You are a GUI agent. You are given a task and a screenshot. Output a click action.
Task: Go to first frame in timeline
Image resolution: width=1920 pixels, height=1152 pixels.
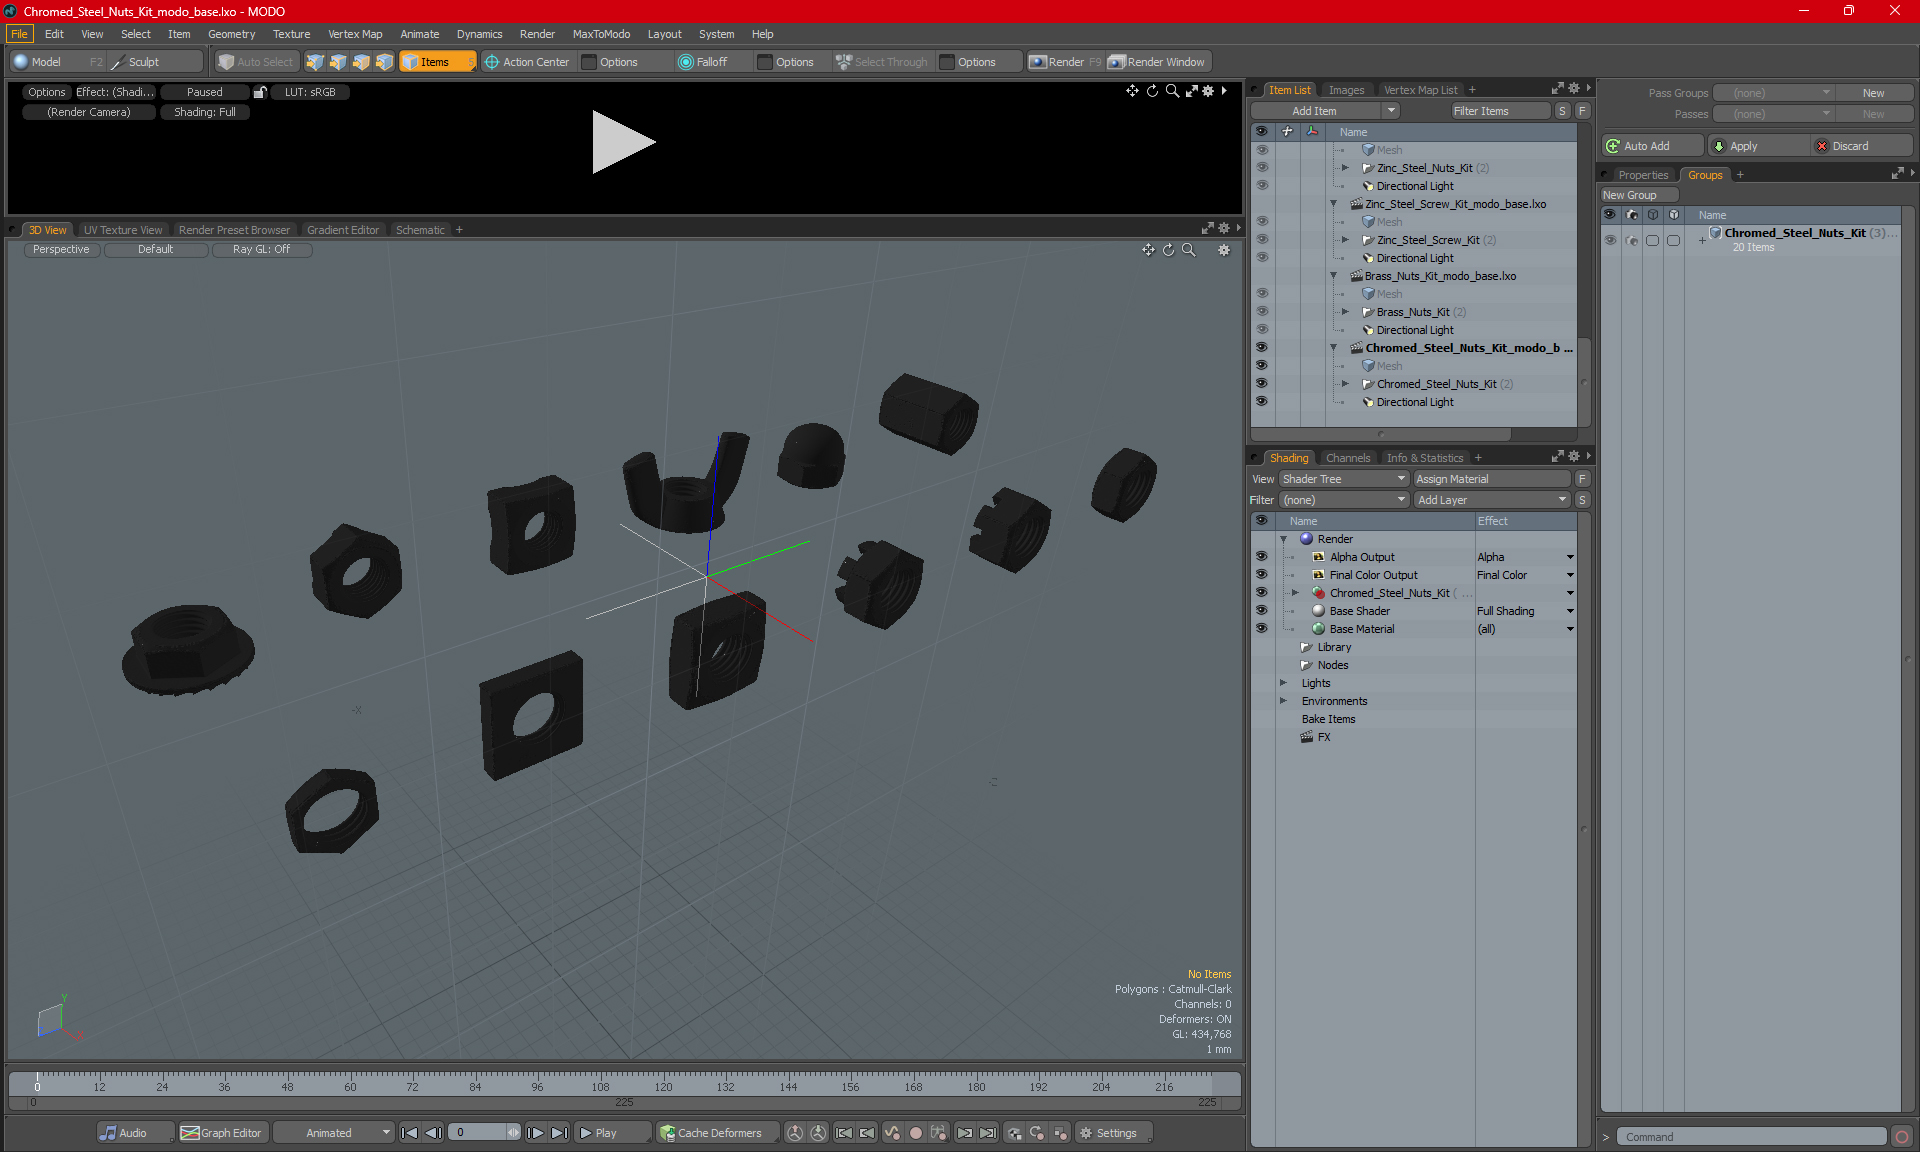tap(409, 1133)
